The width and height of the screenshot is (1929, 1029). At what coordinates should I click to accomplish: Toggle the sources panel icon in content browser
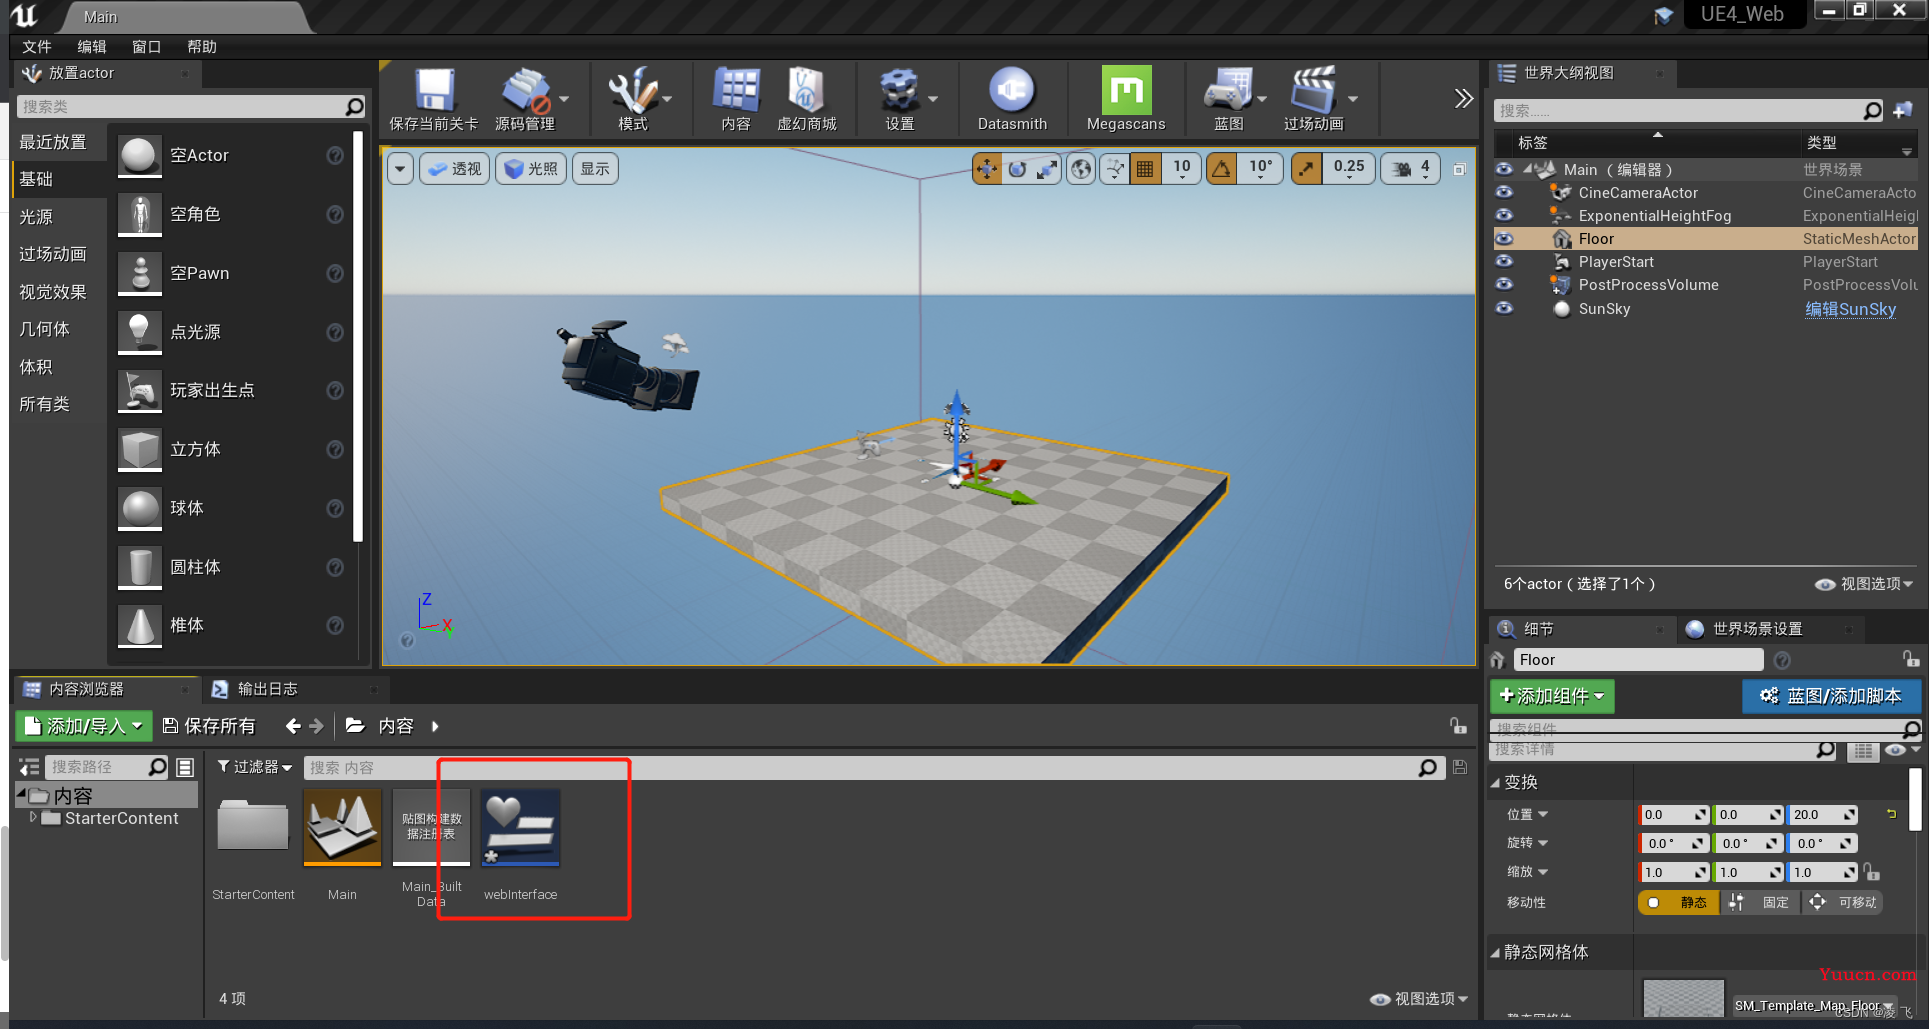[x=30, y=767]
